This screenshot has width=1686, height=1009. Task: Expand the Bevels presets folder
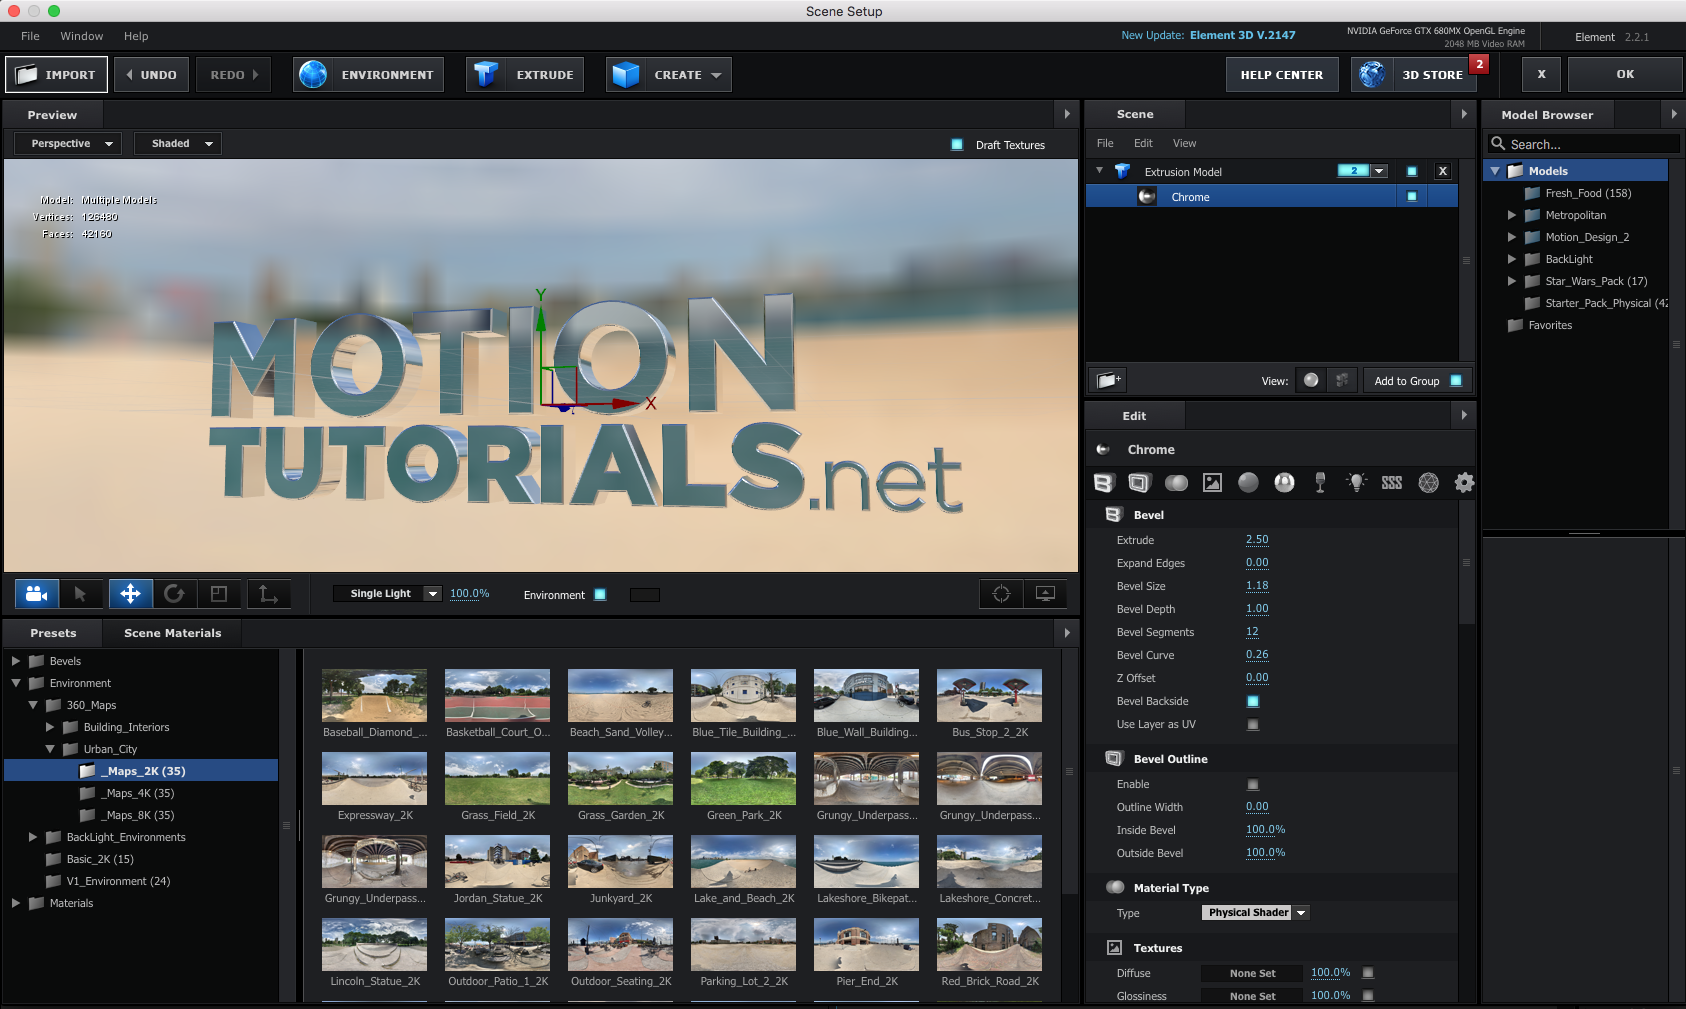click(16, 661)
